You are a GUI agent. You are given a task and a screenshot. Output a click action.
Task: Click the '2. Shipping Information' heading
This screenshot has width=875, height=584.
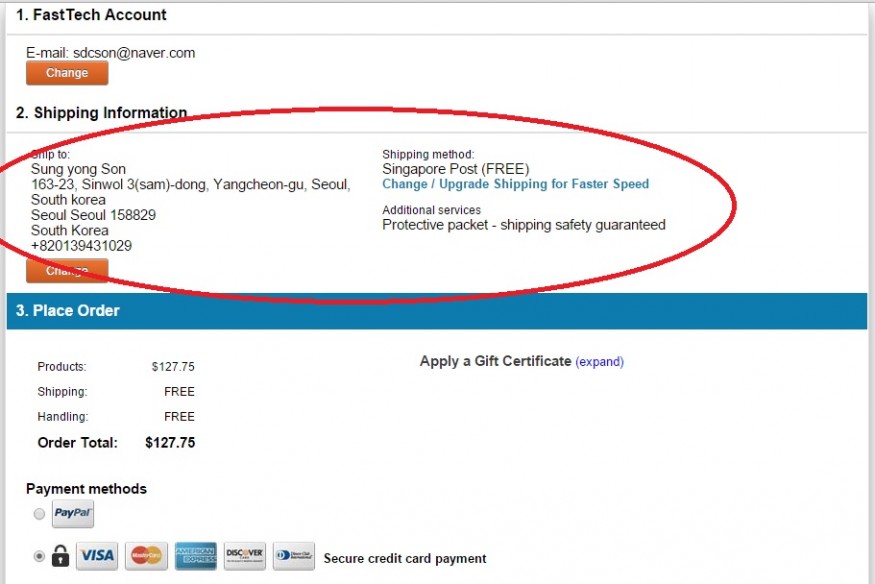(101, 113)
